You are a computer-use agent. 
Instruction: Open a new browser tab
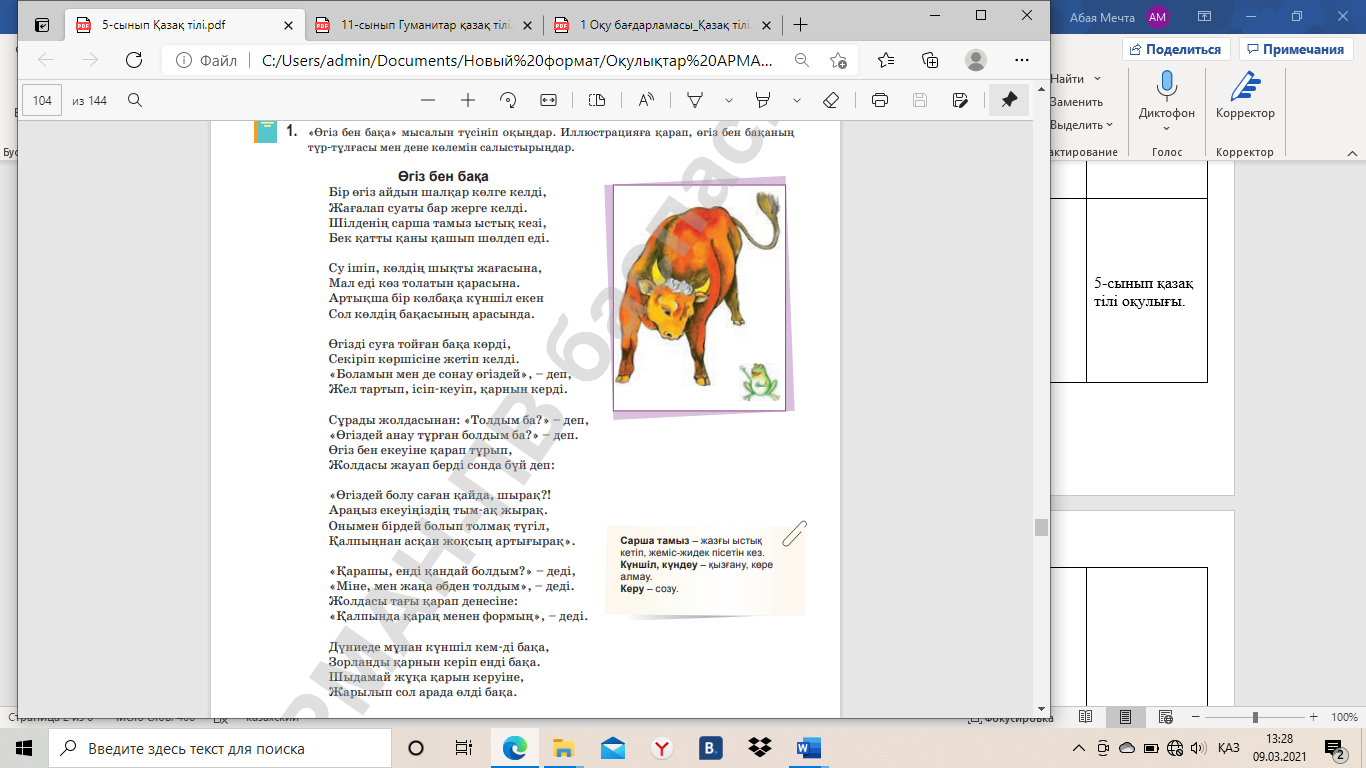[x=800, y=25]
